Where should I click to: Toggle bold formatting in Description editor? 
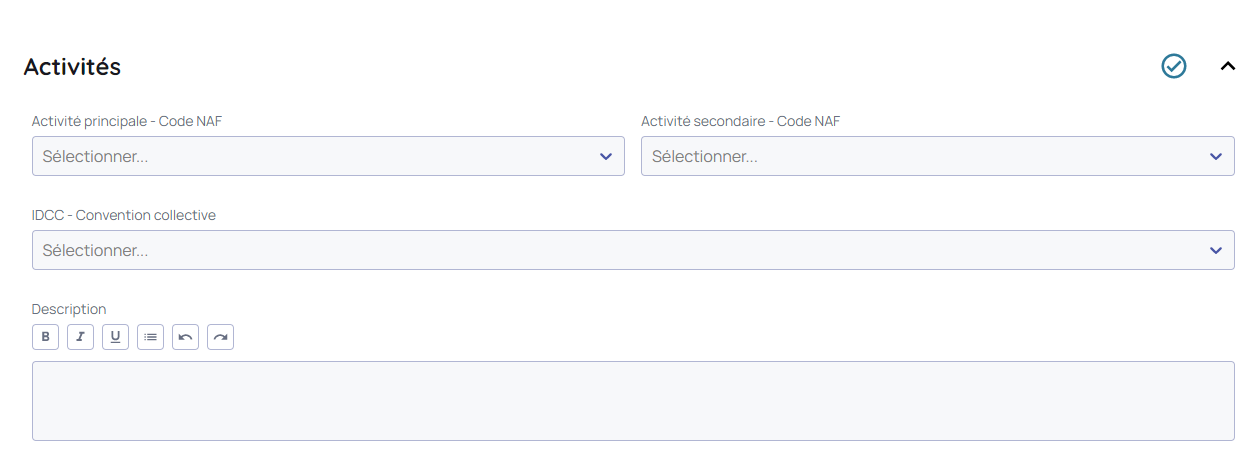pos(46,337)
